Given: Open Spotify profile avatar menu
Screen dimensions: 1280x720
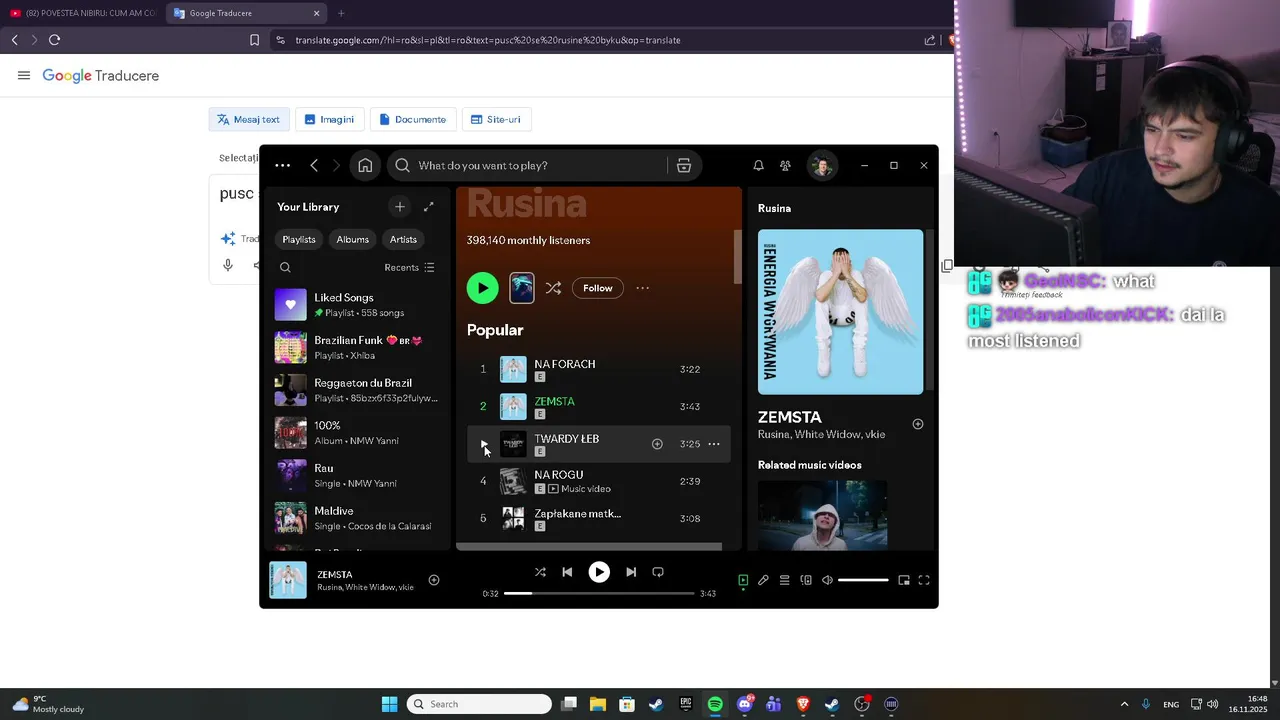Looking at the screenshot, I should pyautogui.click(x=822, y=166).
